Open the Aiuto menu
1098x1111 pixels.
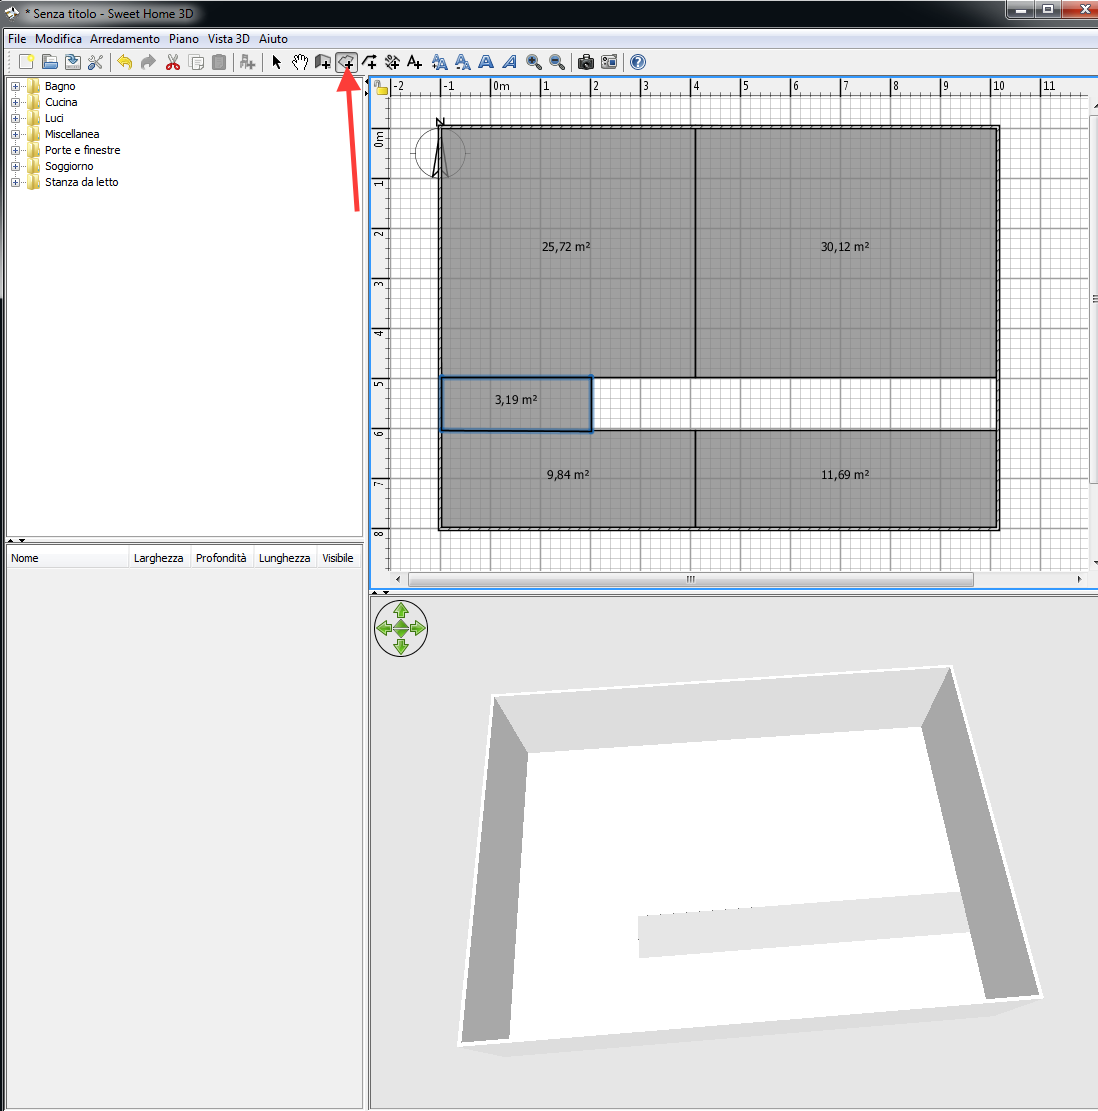click(x=273, y=39)
